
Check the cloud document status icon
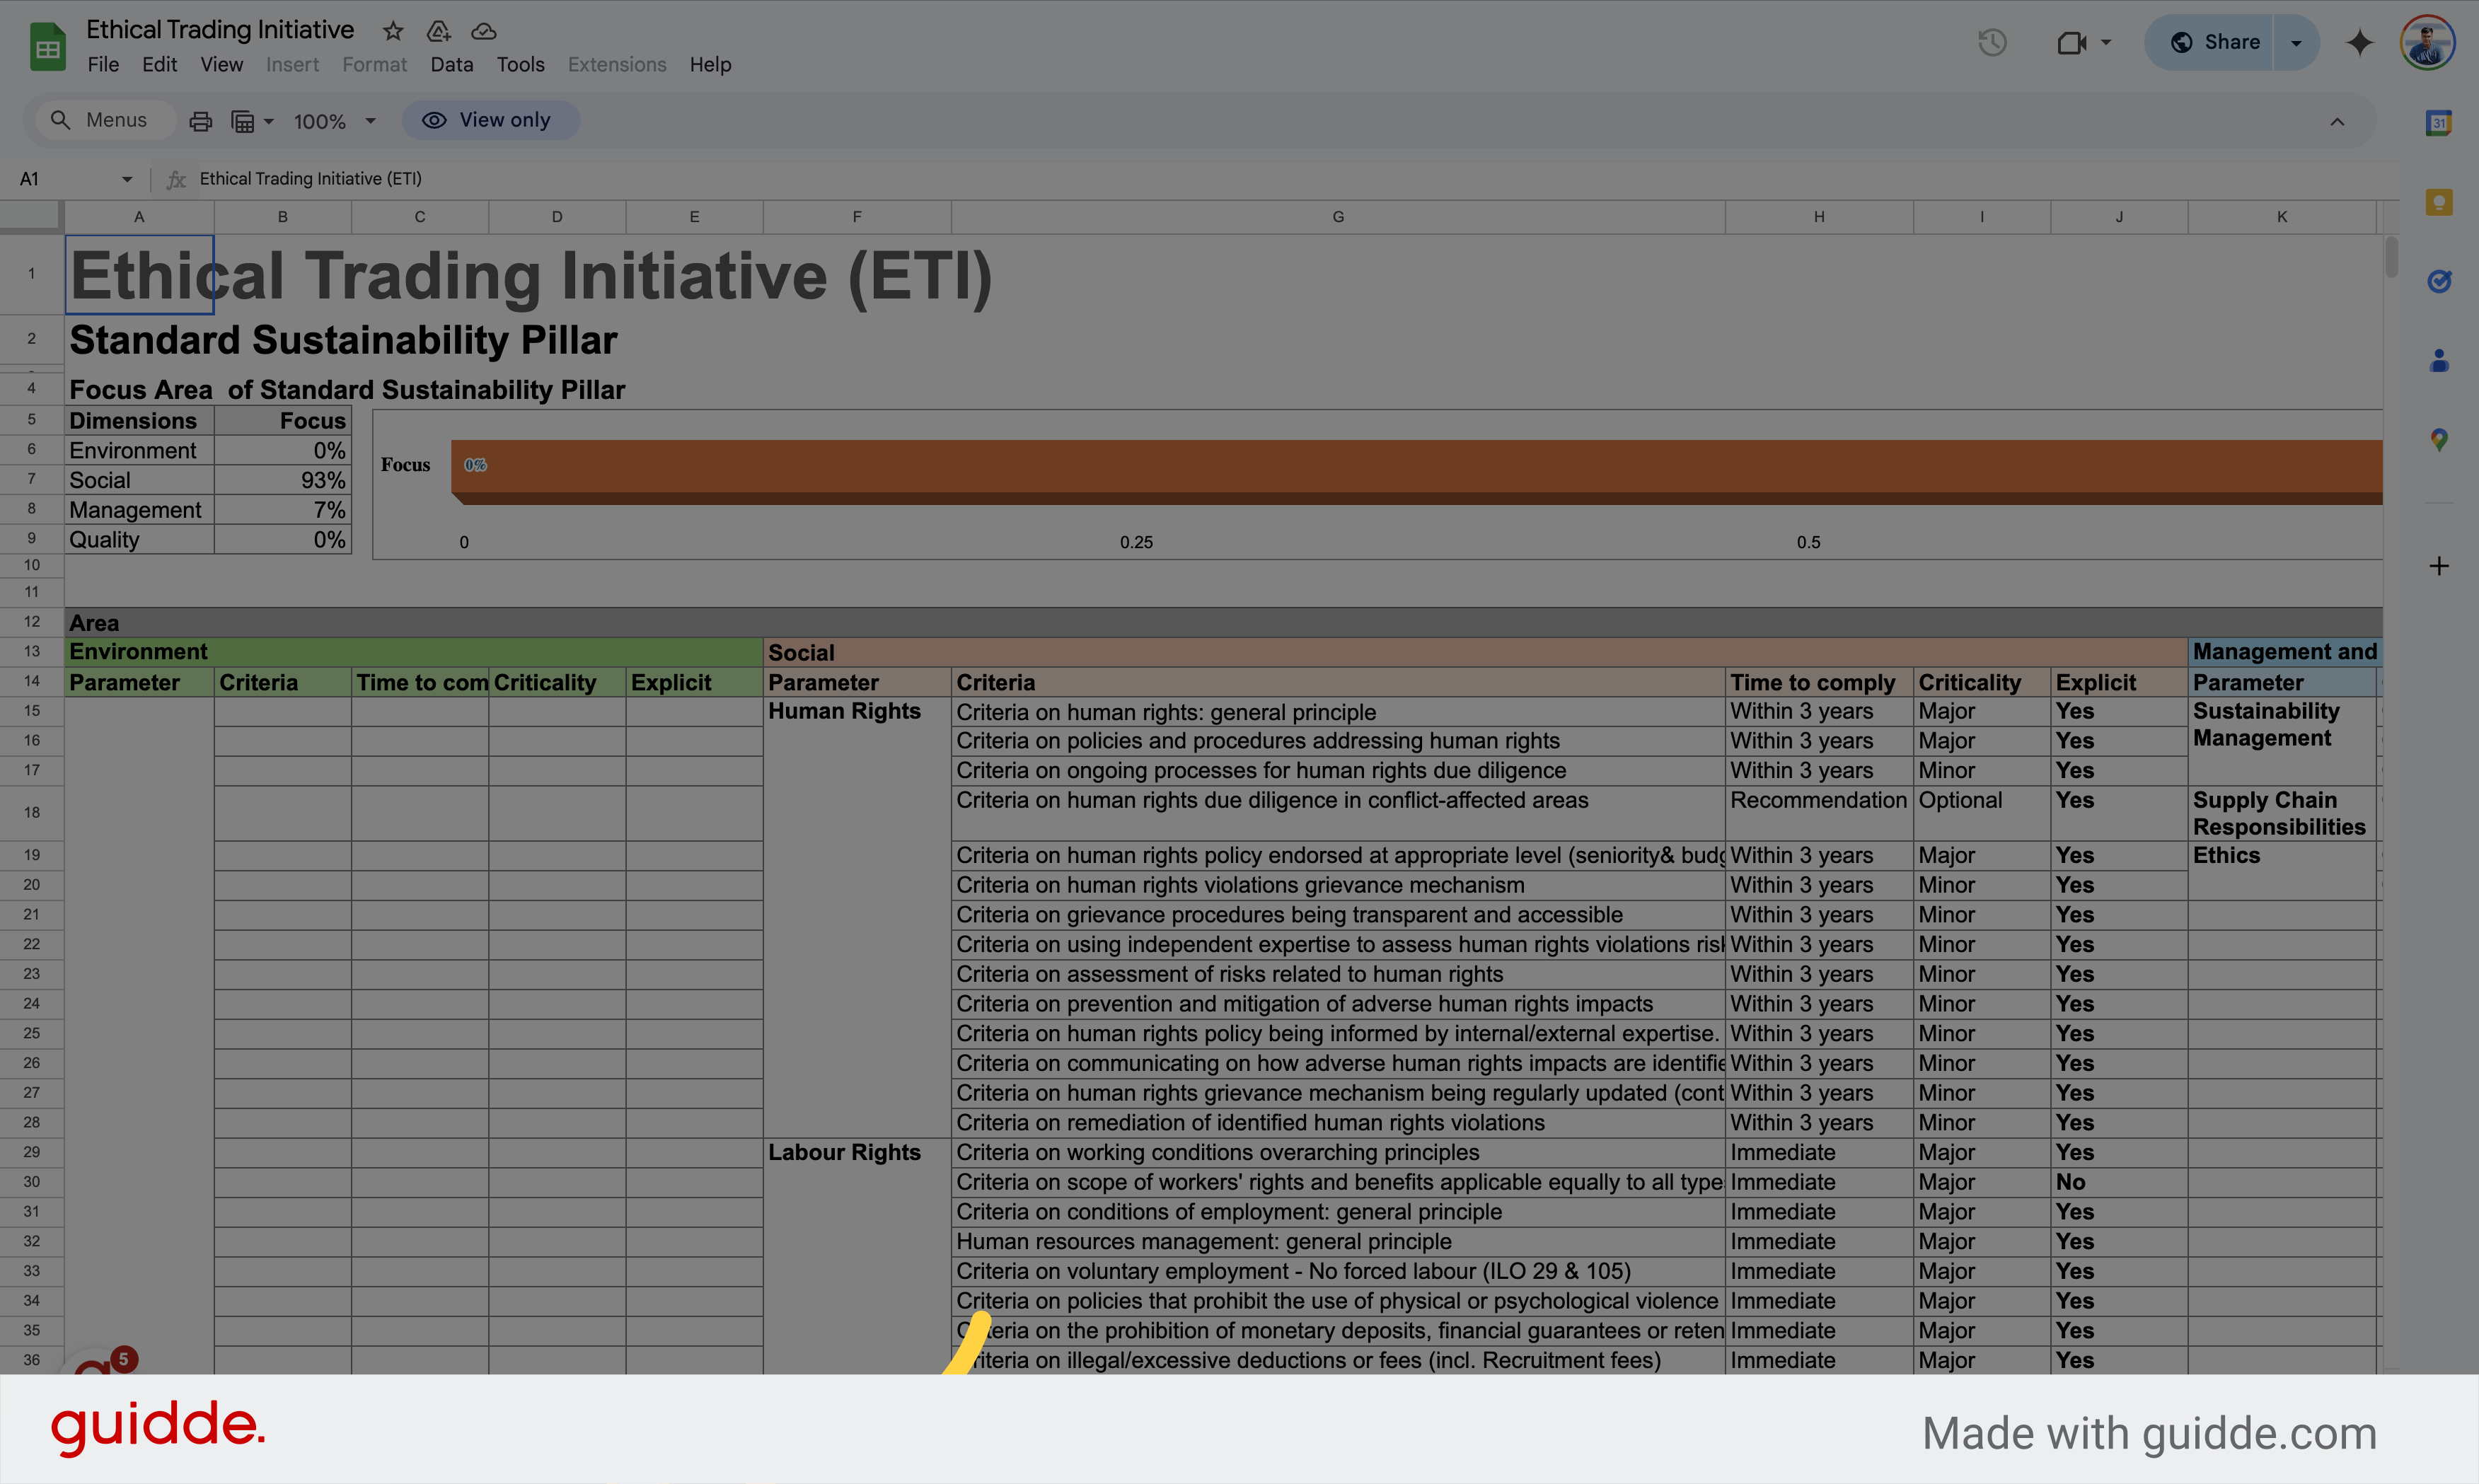[484, 31]
